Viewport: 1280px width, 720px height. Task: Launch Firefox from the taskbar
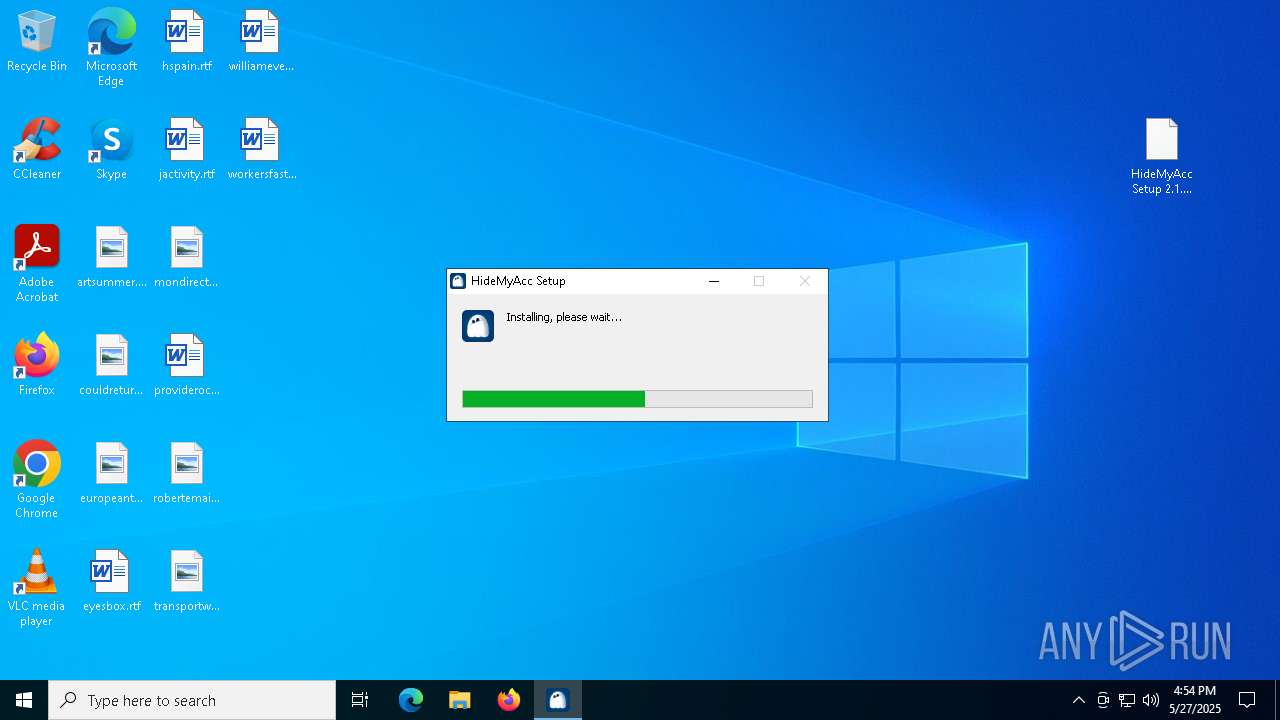tap(509, 700)
